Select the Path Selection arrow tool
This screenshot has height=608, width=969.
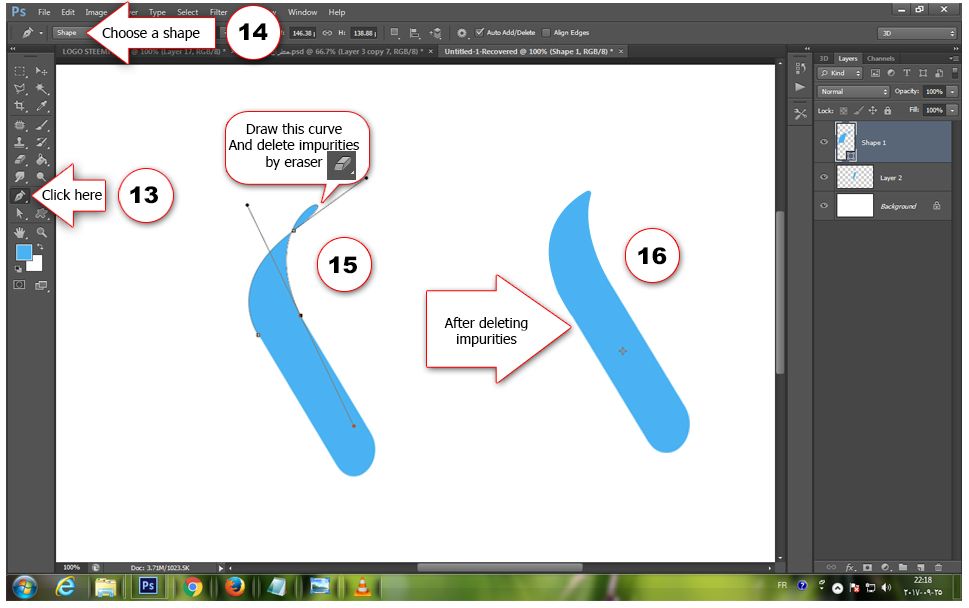click(x=20, y=214)
